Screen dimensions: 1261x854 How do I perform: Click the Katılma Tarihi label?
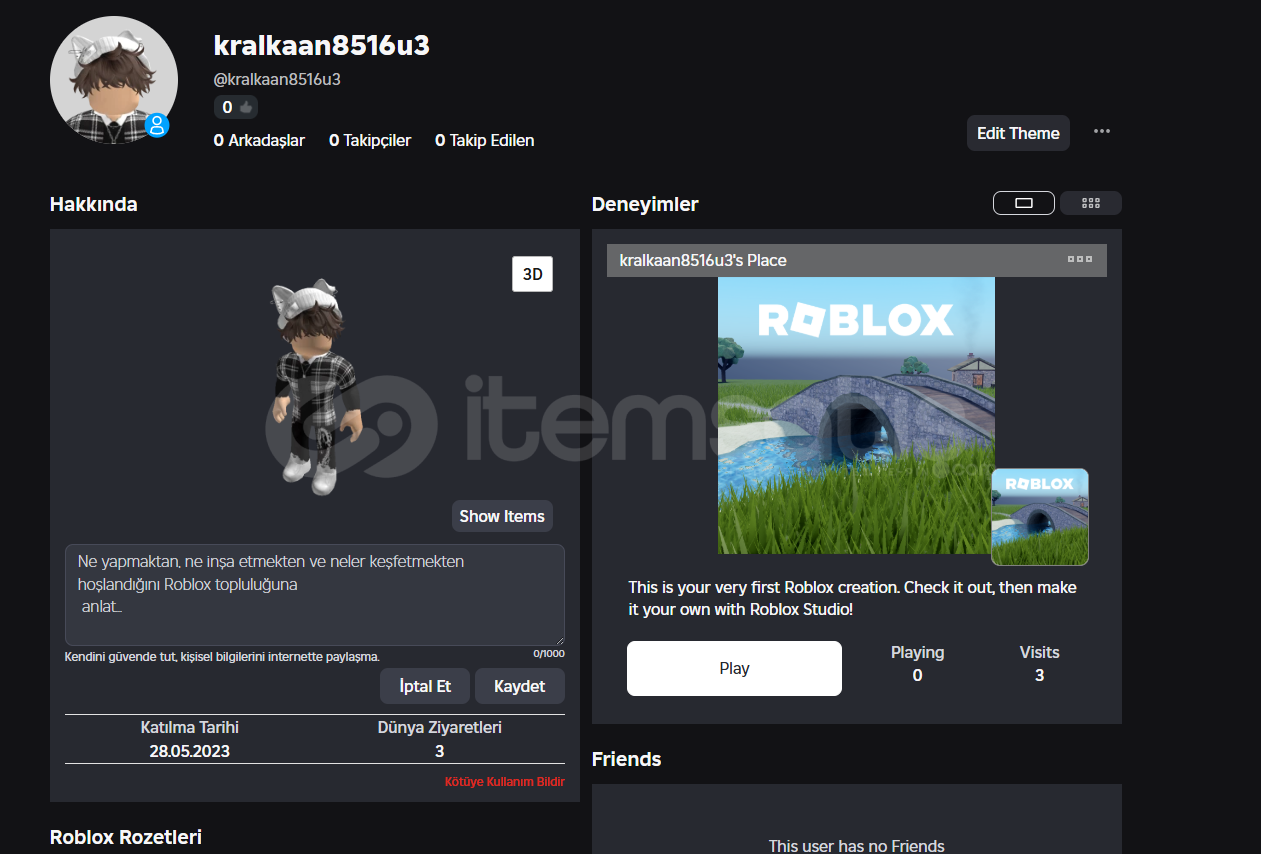pos(190,728)
